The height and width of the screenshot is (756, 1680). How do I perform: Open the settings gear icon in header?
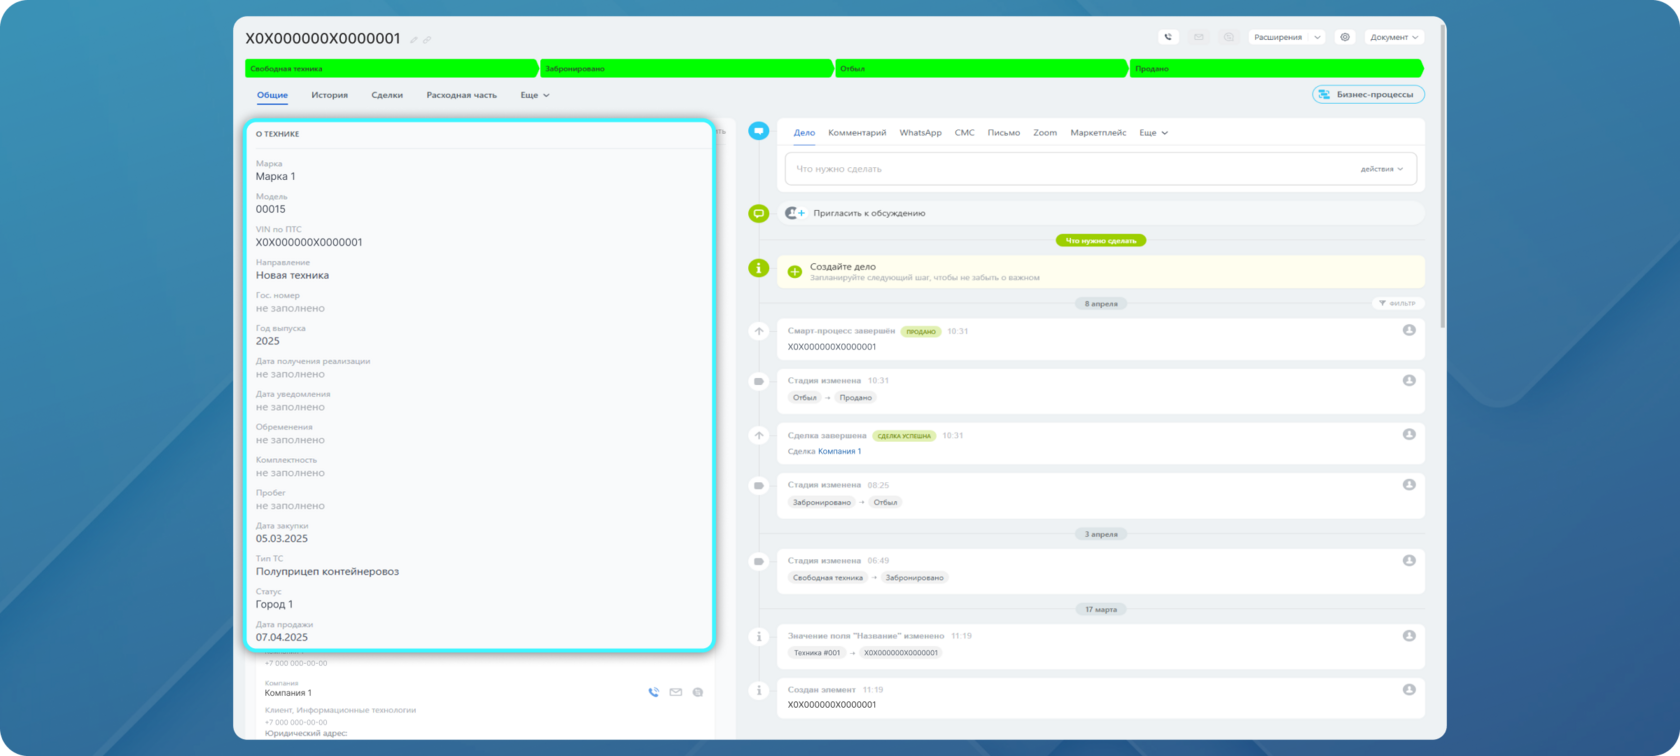[x=1345, y=37]
